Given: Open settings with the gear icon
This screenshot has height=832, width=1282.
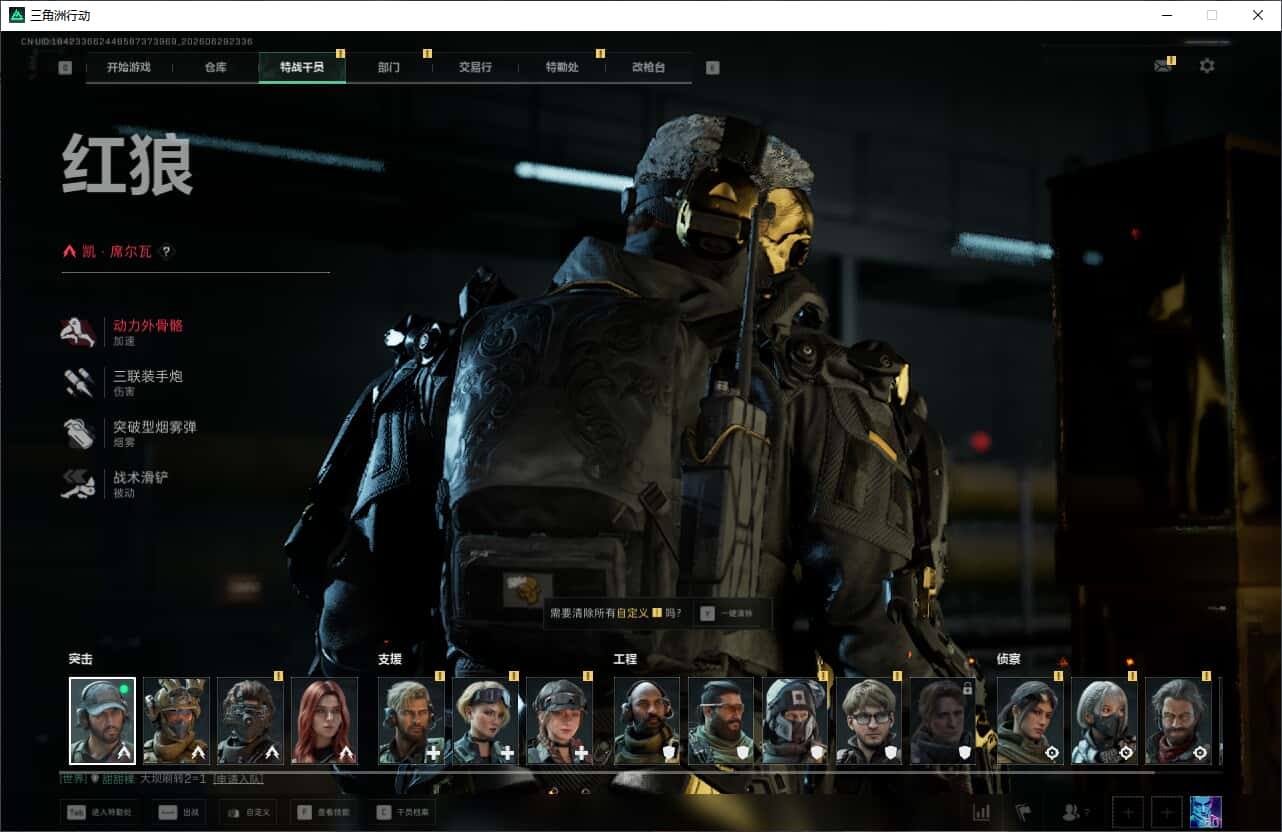Looking at the screenshot, I should point(1207,66).
